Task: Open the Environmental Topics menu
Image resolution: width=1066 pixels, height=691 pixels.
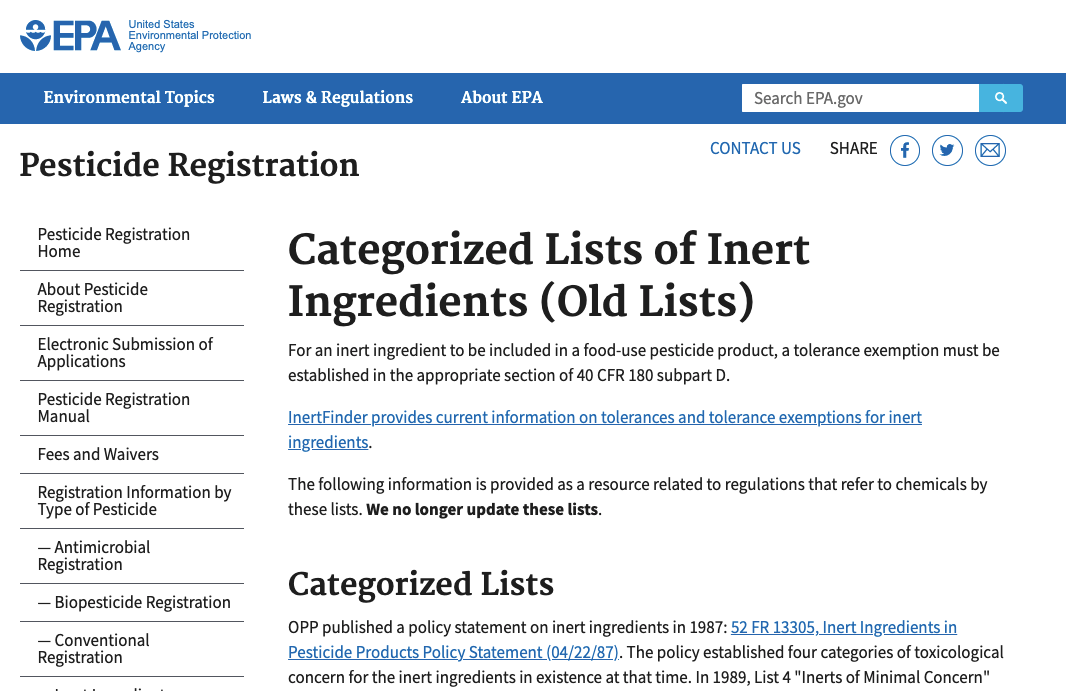Action: coord(129,98)
